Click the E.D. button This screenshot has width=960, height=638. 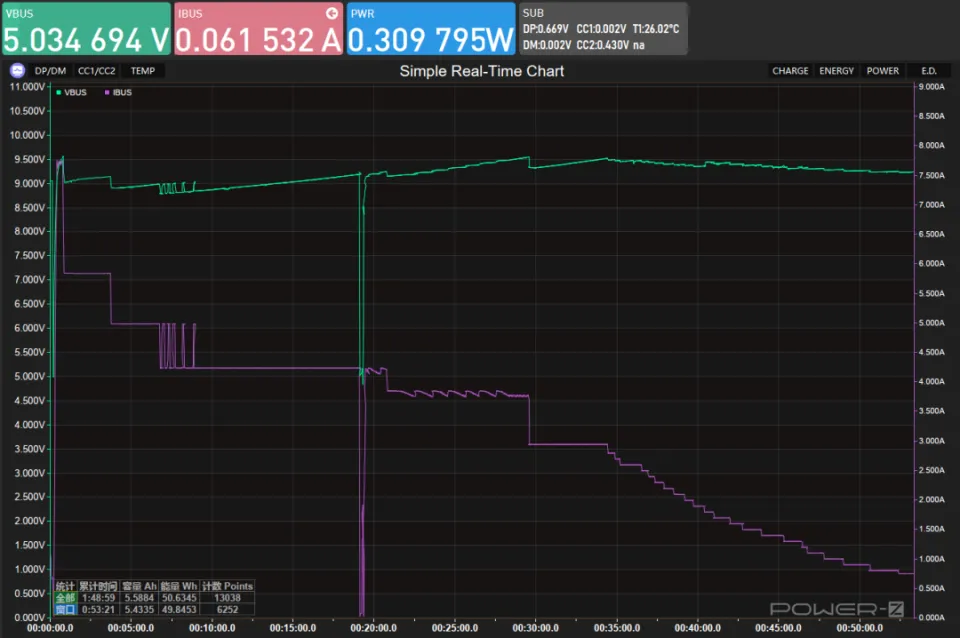(x=929, y=71)
